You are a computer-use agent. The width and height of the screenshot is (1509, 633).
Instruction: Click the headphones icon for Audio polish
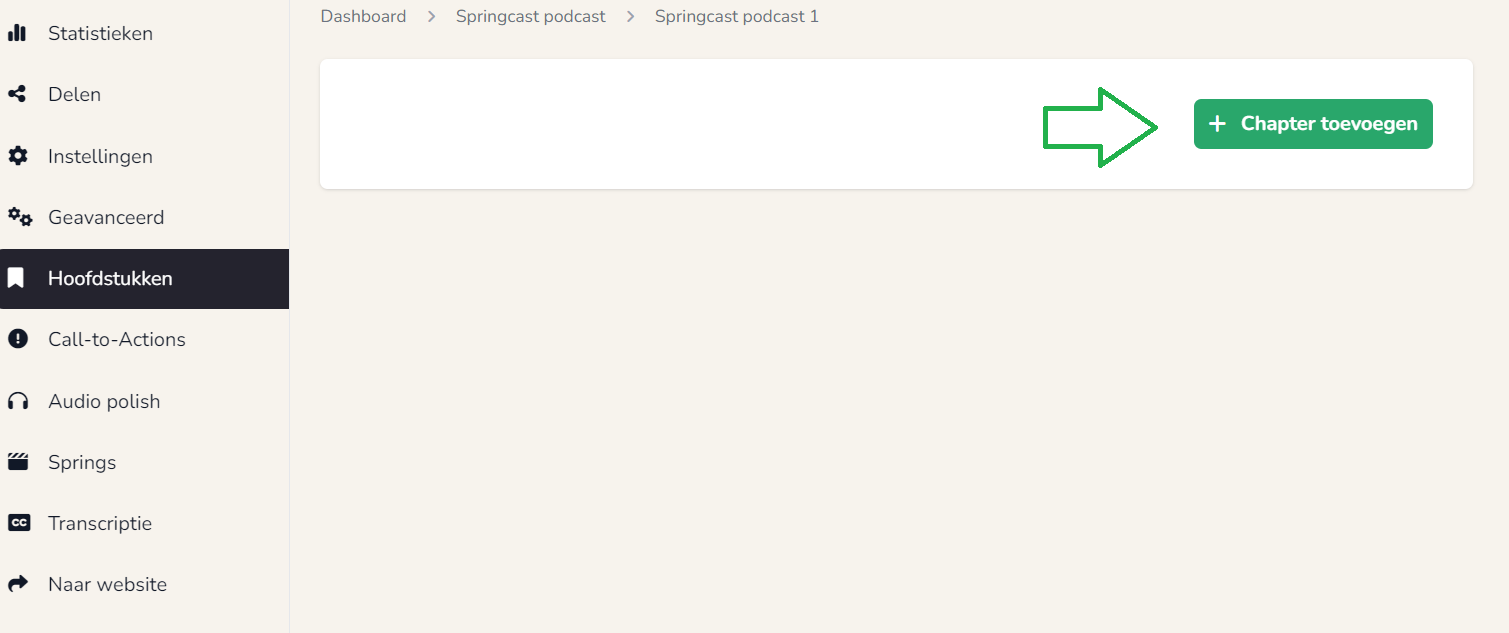click(x=17, y=401)
